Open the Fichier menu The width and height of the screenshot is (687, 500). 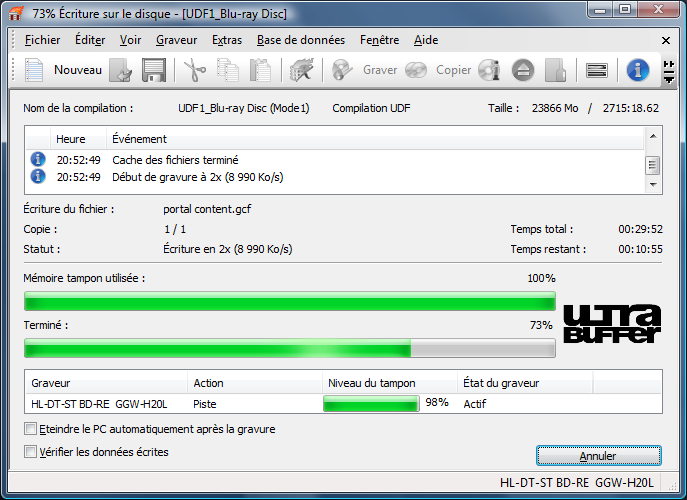point(42,40)
